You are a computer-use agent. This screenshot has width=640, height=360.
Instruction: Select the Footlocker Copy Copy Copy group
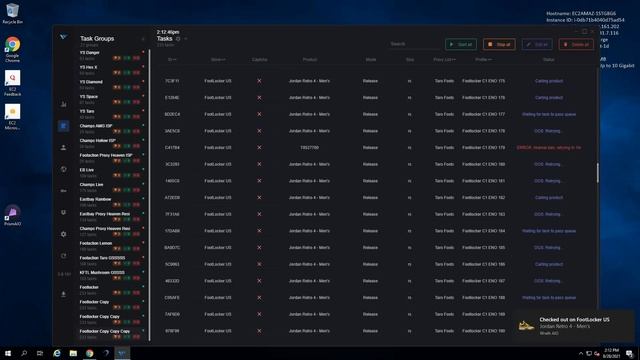pyautogui.click(x=111, y=334)
